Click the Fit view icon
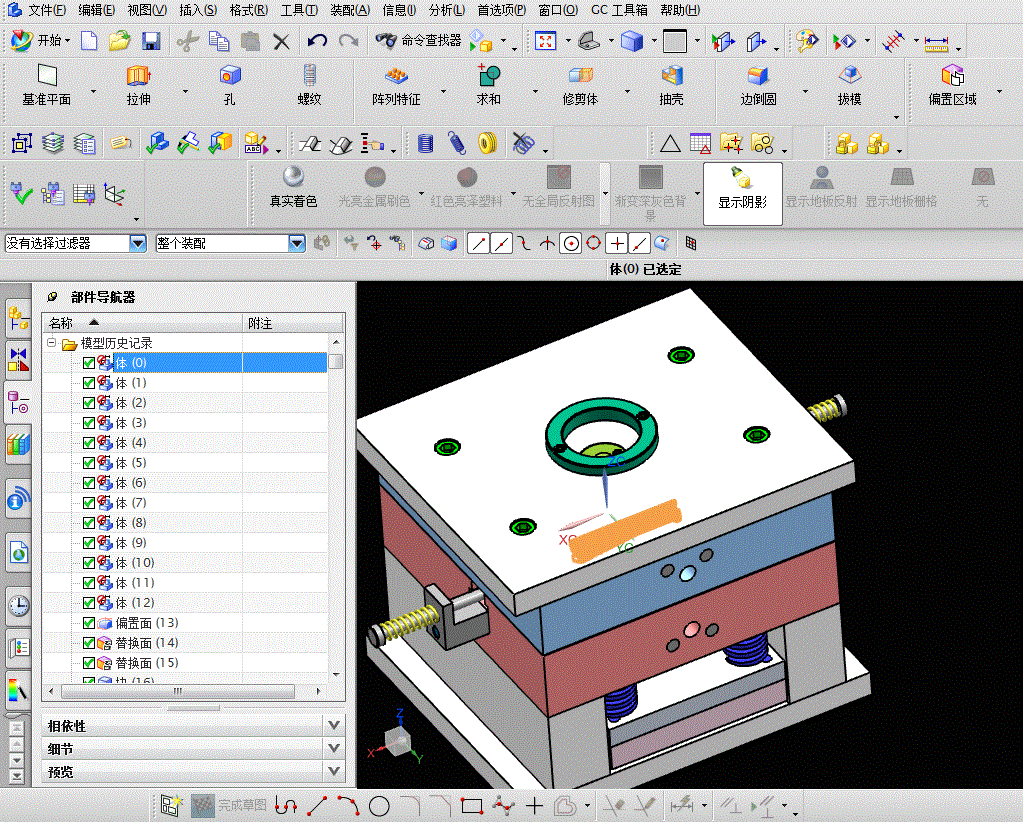1023x822 pixels. [545, 41]
